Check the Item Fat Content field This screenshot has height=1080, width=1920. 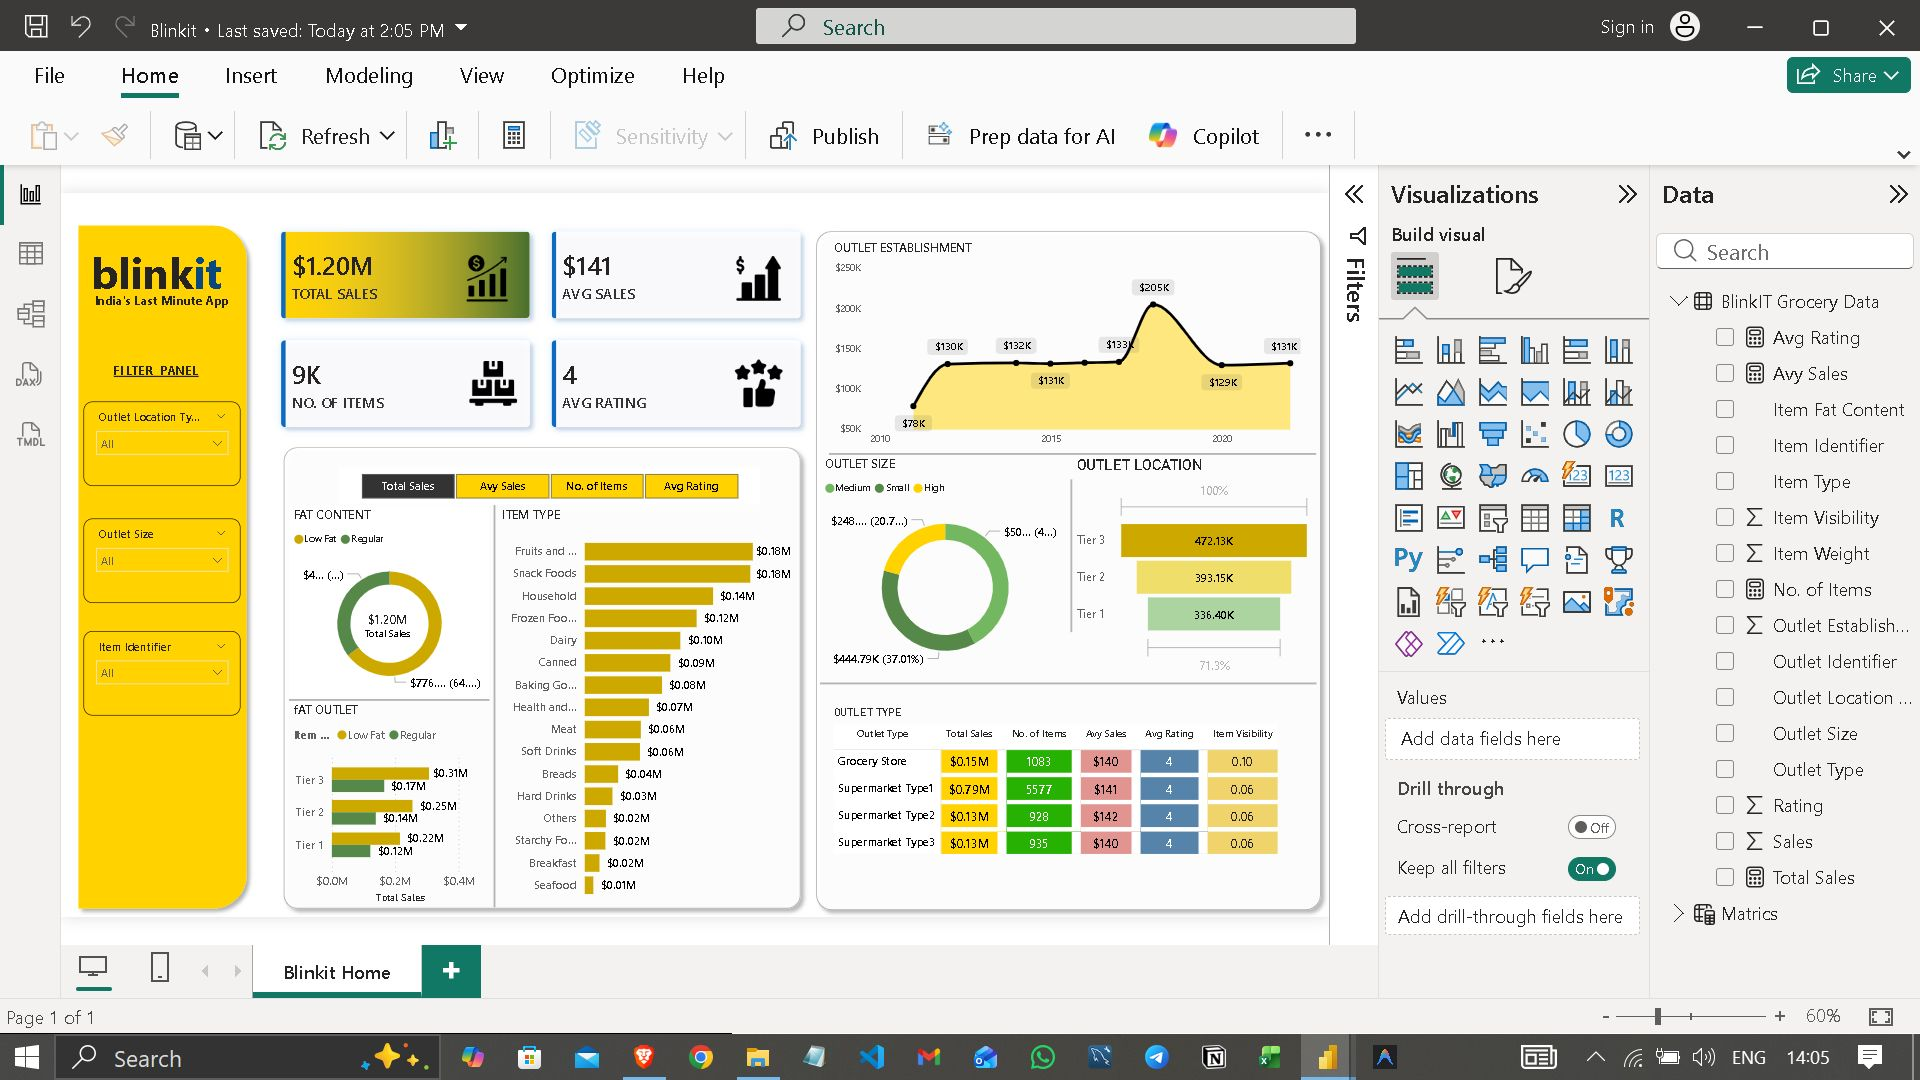[1725, 409]
